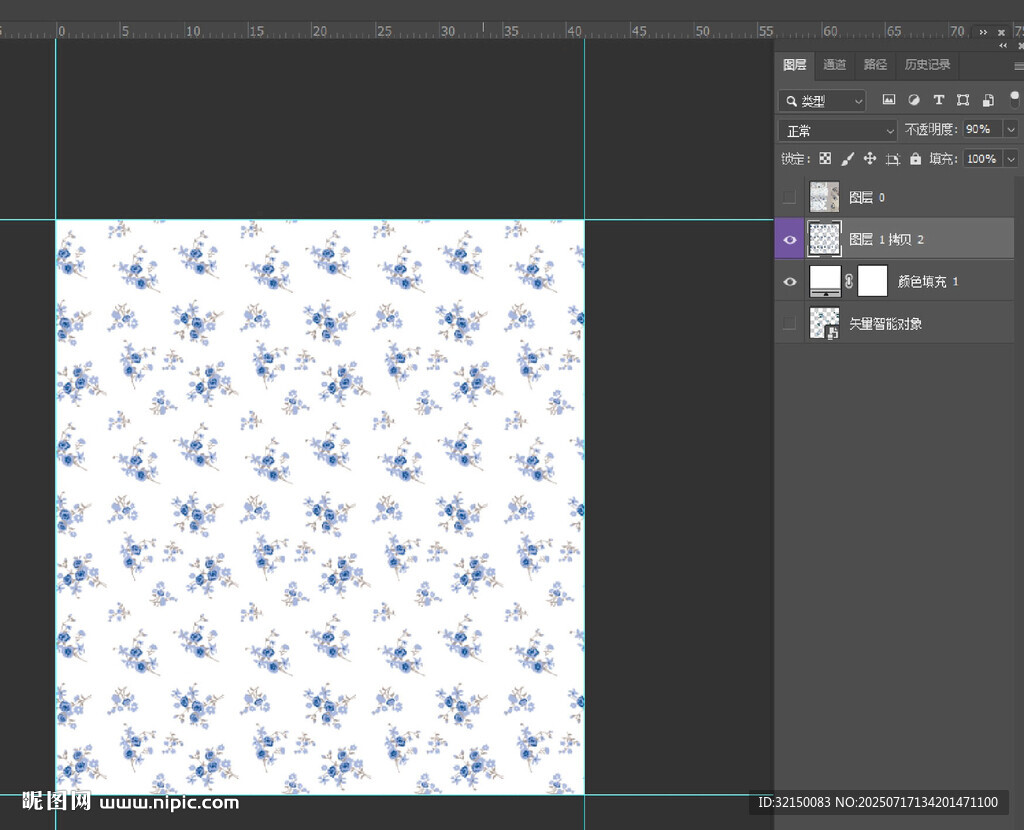Switch to the 通道 tab

[x=834, y=65]
